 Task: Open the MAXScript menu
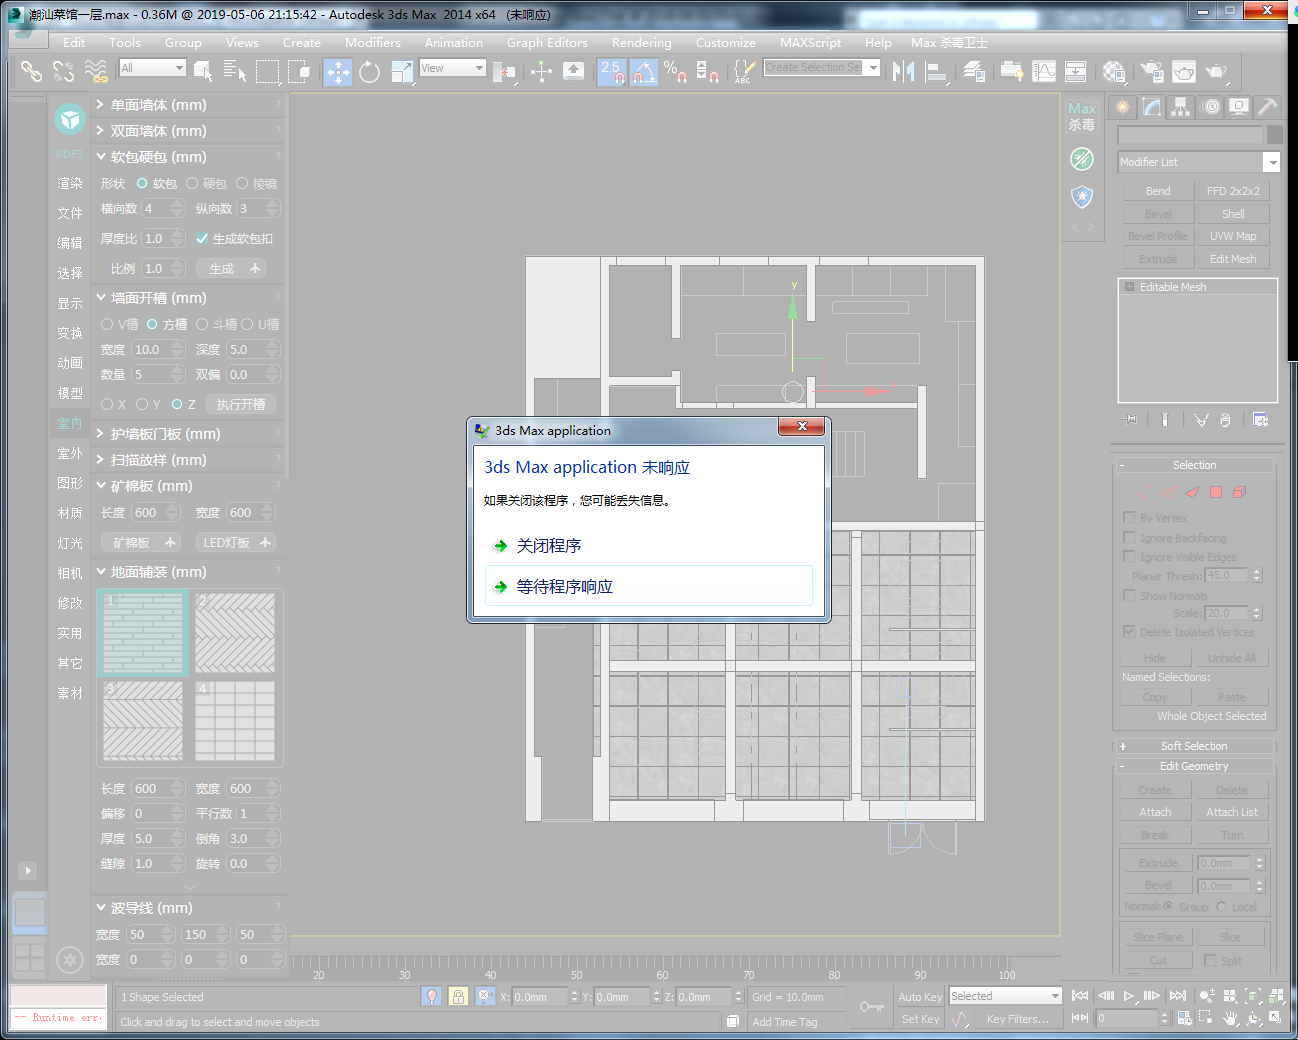(810, 42)
